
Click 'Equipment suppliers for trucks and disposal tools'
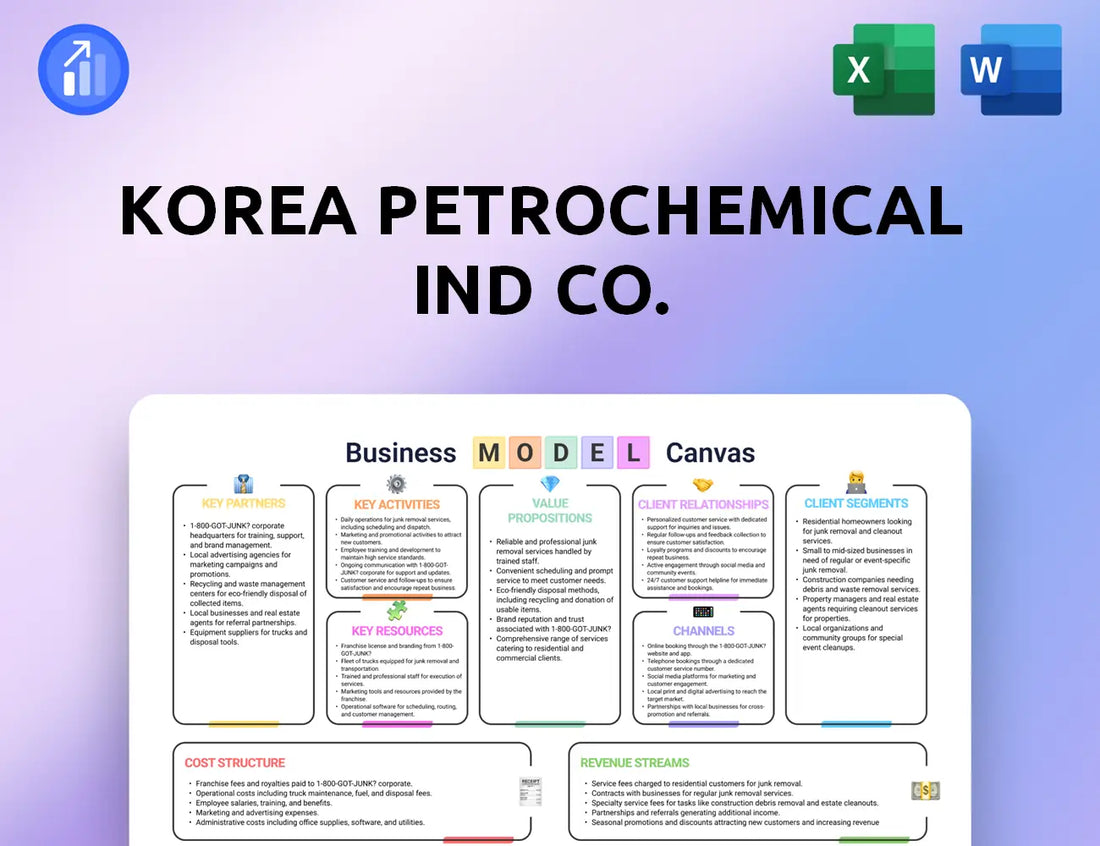(248, 637)
